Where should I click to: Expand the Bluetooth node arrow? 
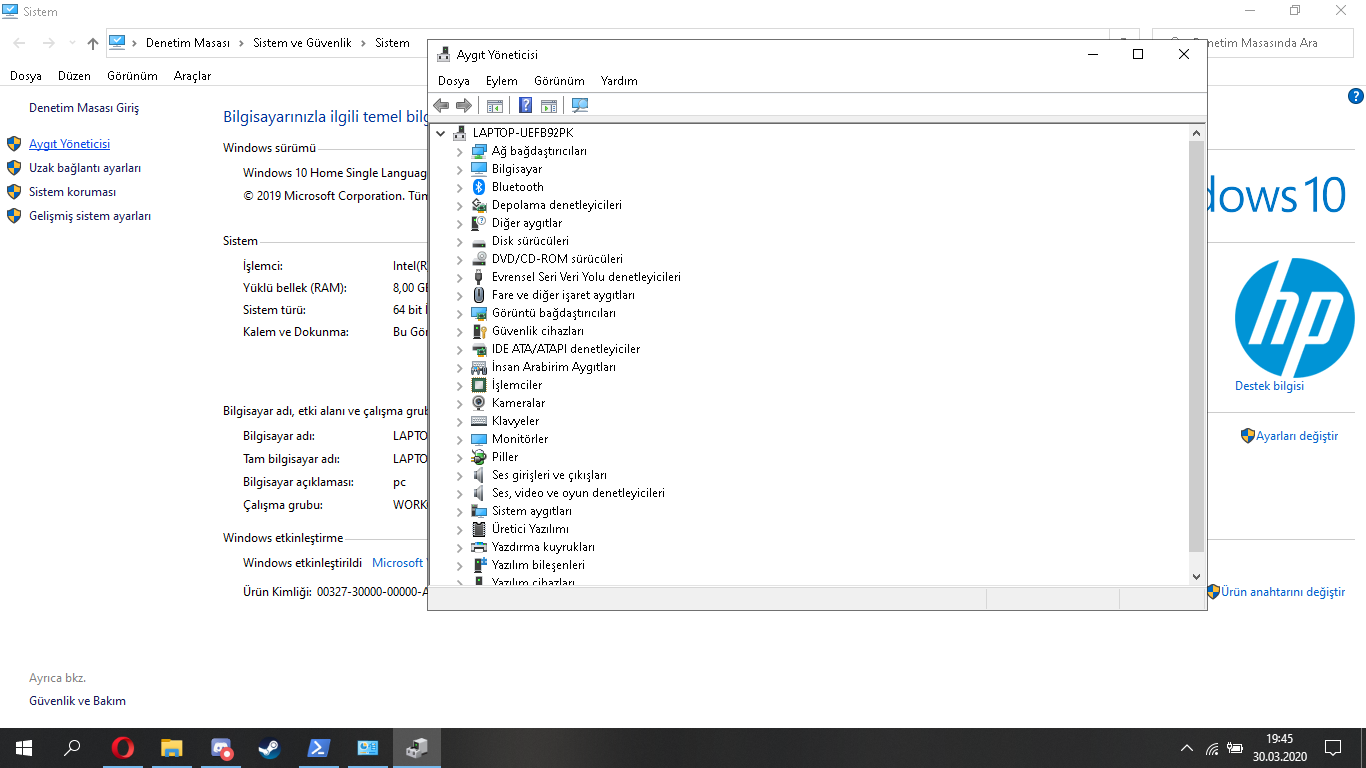(460, 187)
